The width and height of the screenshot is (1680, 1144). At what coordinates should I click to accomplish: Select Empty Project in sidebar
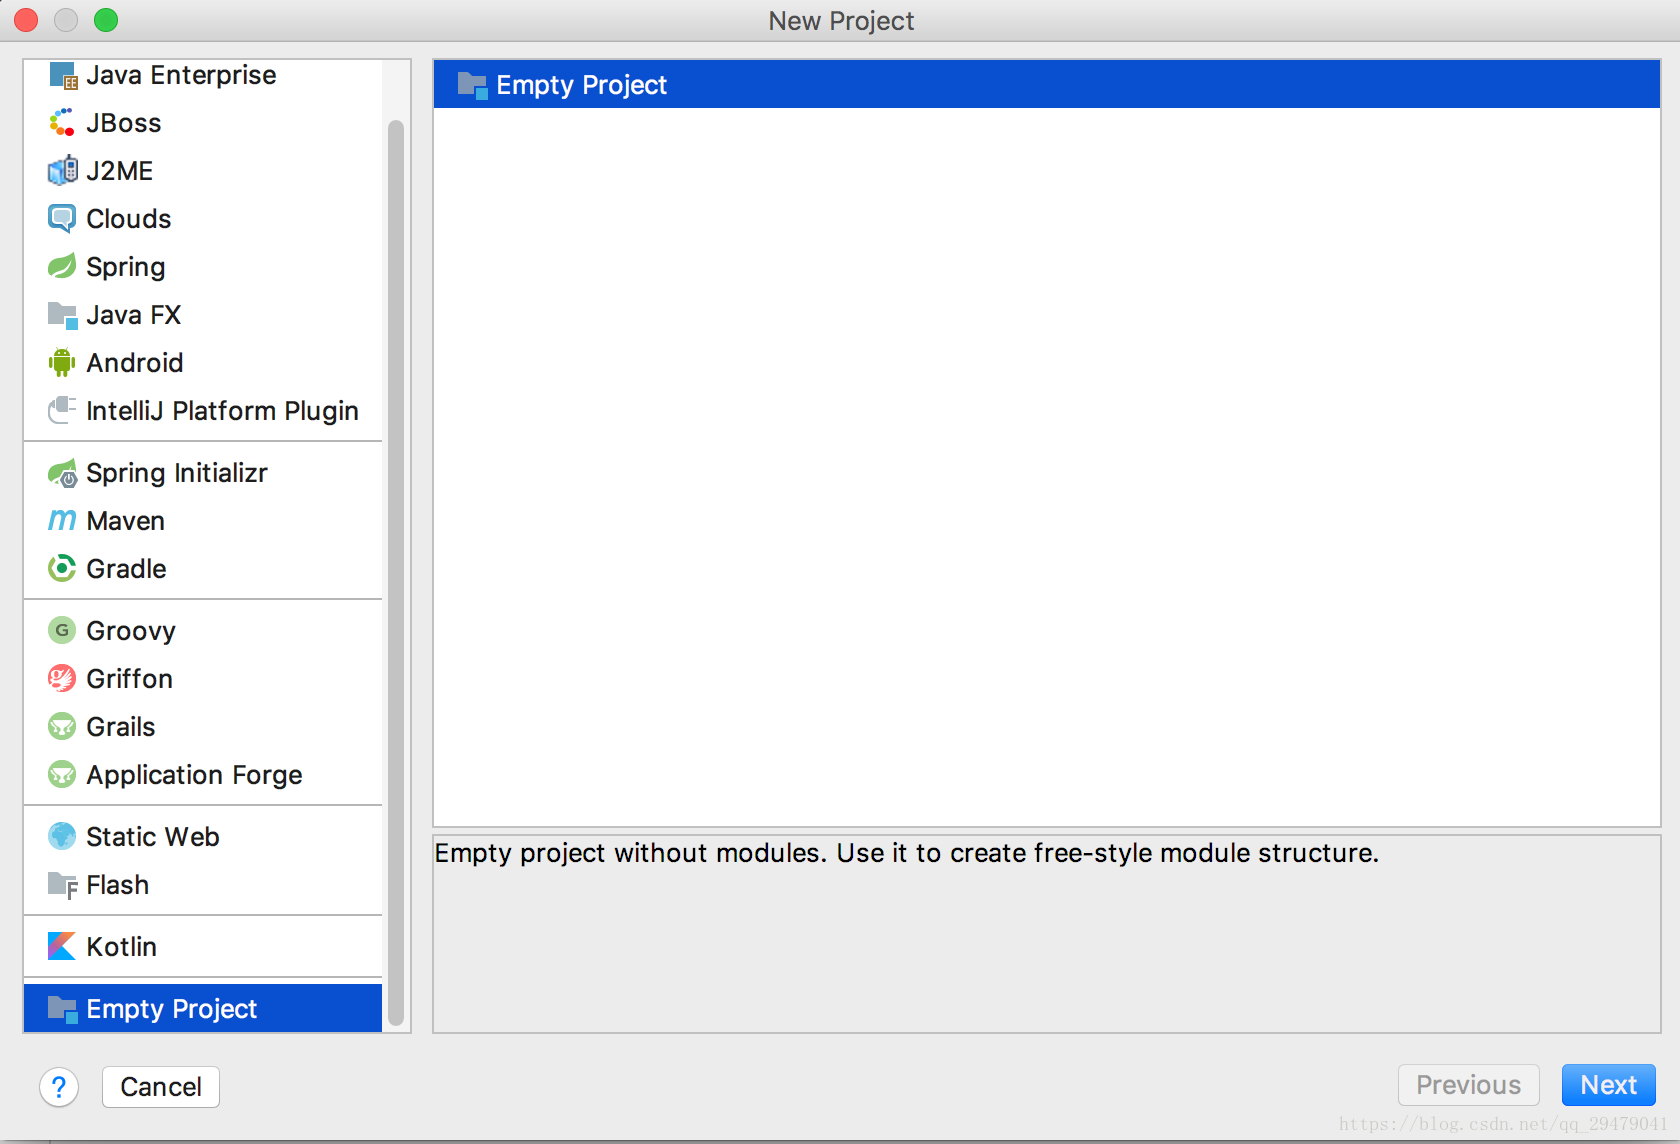[x=203, y=1009]
